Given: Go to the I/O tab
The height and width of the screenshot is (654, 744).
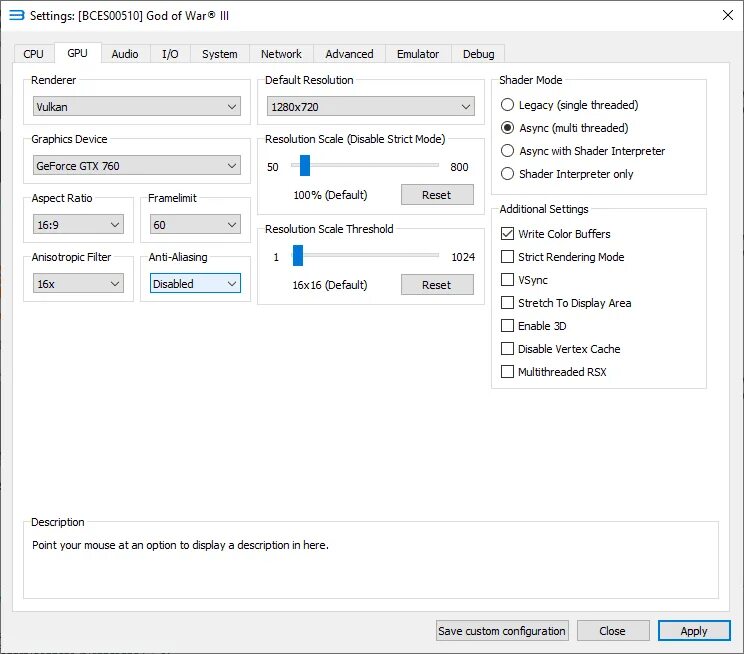Looking at the screenshot, I should click(170, 54).
